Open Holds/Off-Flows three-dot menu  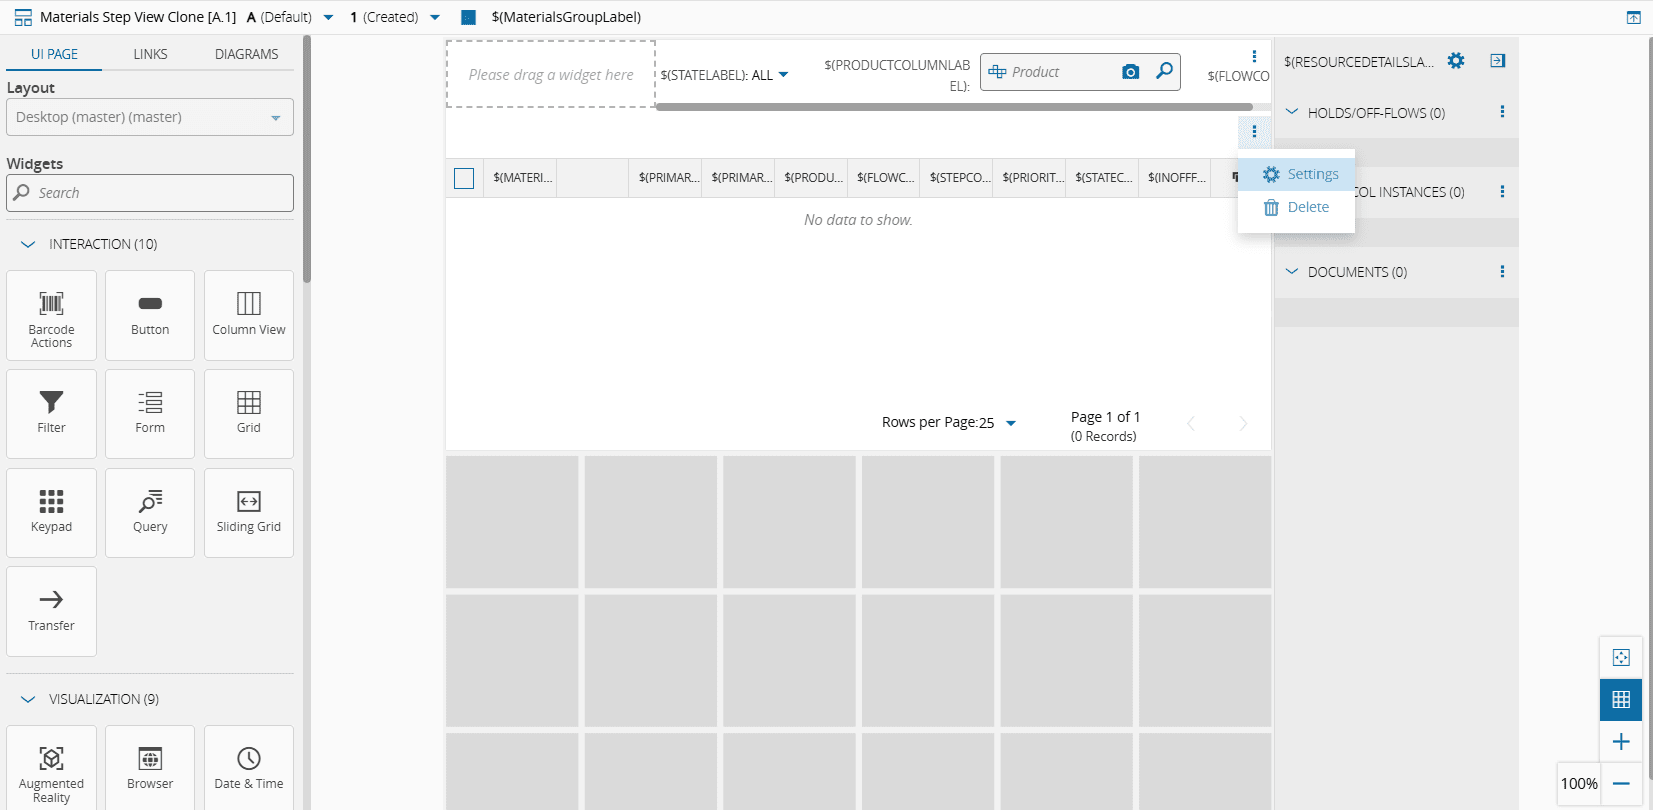coord(1502,112)
